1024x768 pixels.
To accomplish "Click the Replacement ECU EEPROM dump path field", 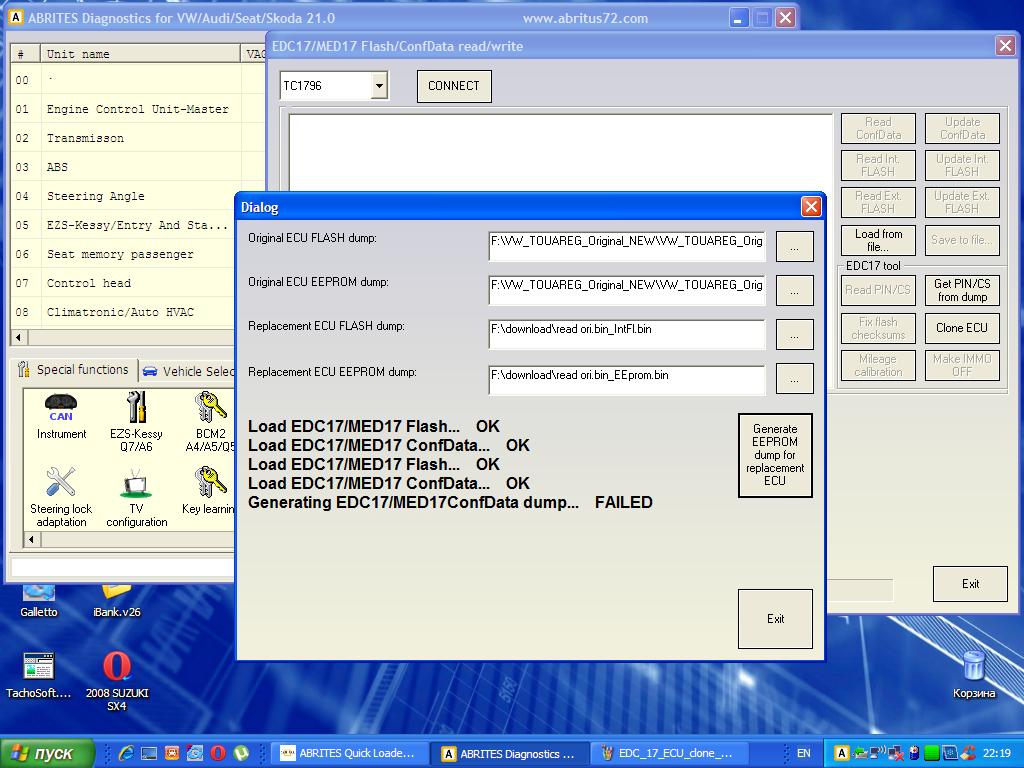I will (626, 380).
